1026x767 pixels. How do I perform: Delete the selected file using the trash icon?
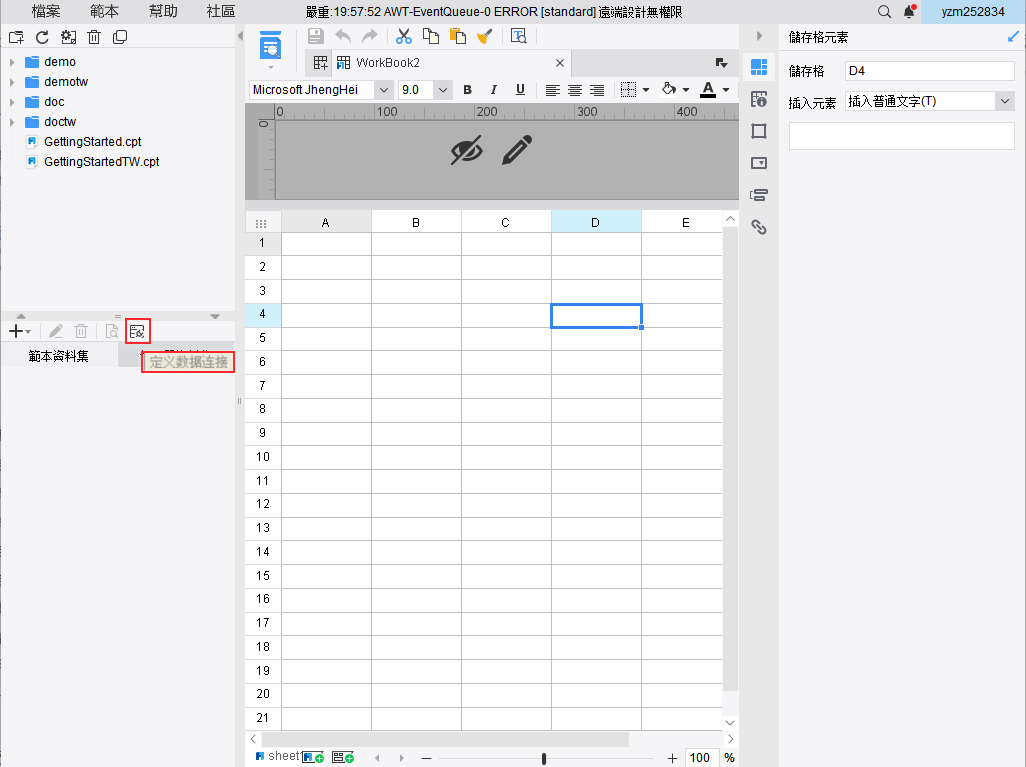tap(94, 37)
